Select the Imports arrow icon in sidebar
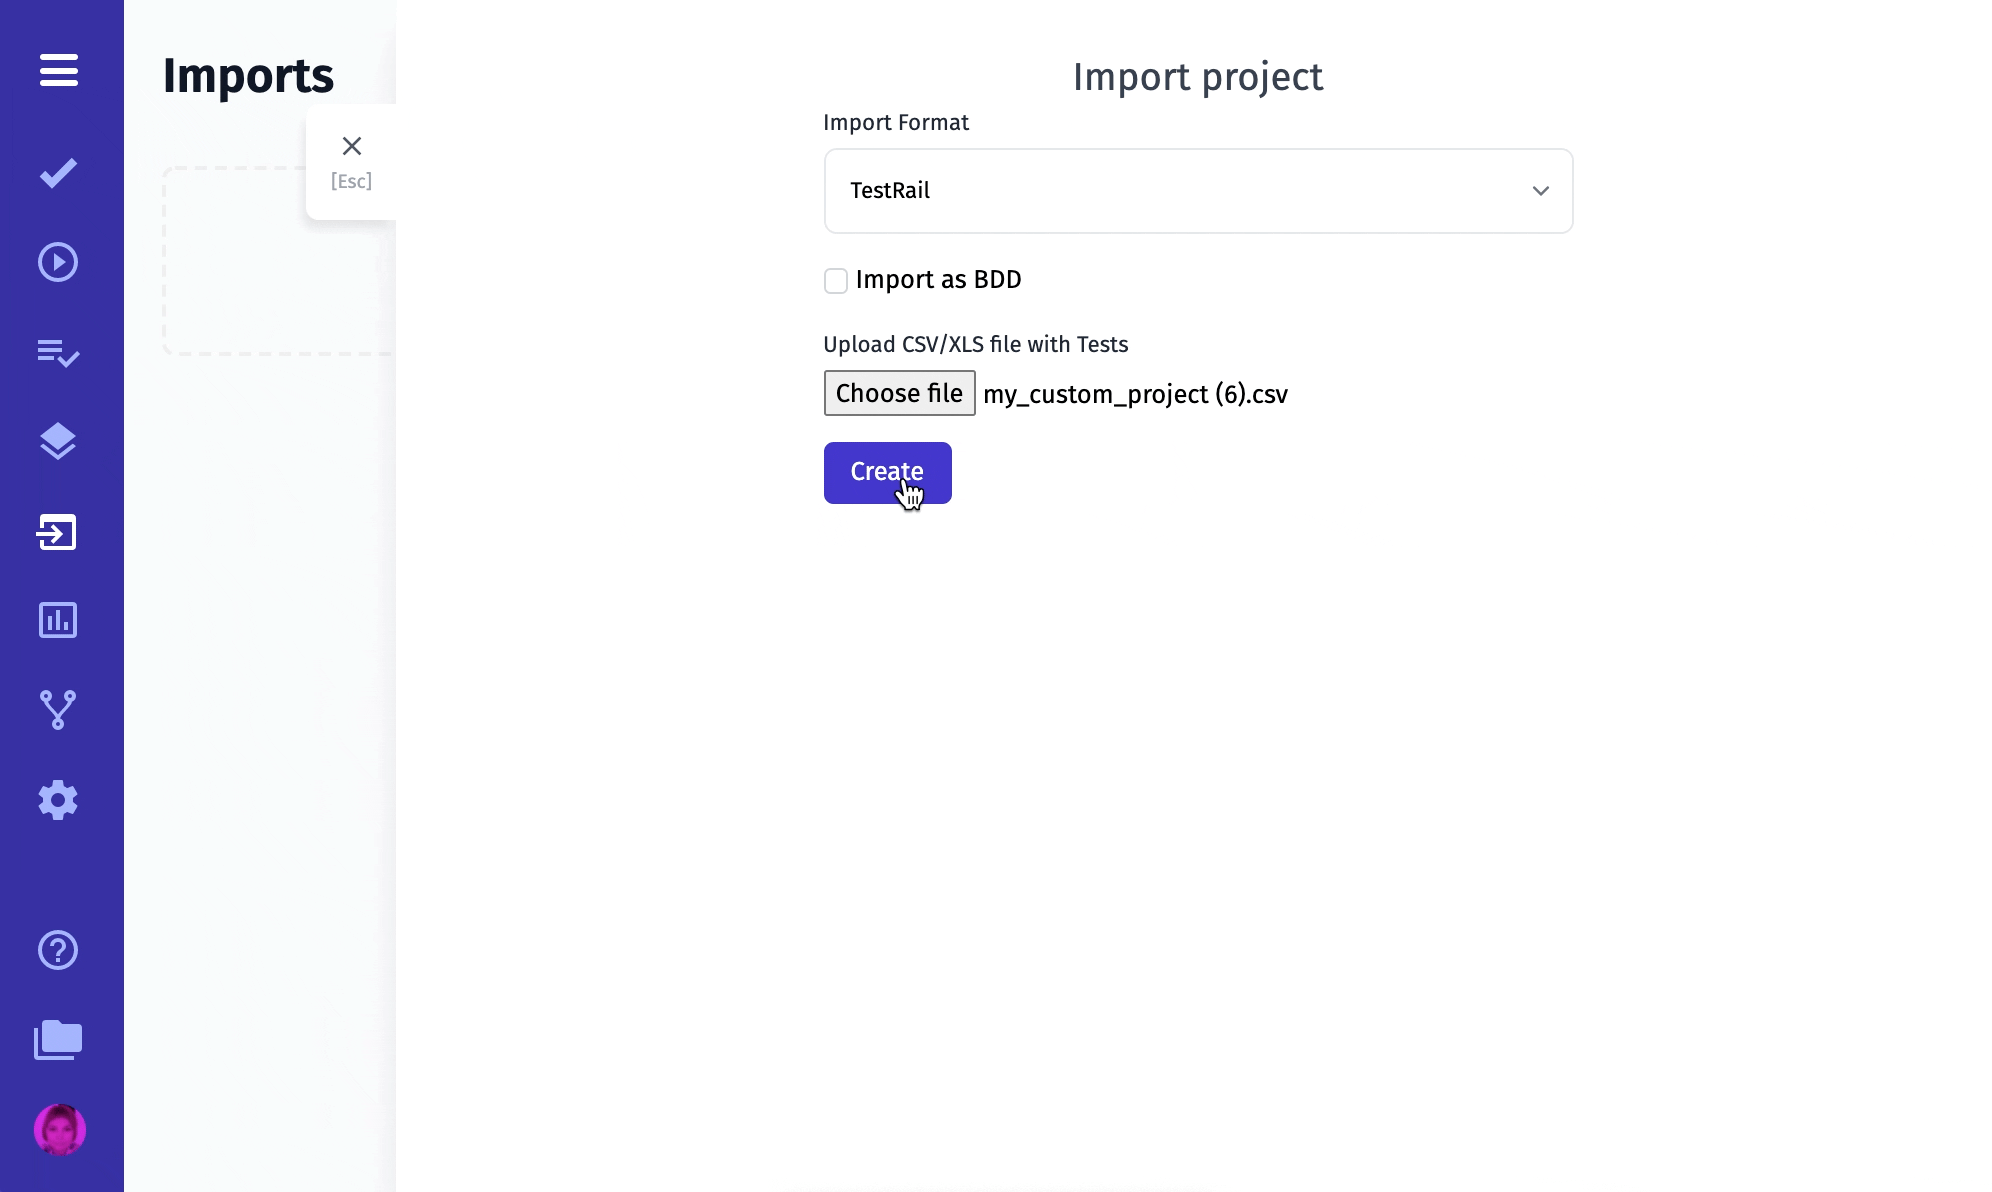This screenshot has height=1192, width=1992. [57, 532]
